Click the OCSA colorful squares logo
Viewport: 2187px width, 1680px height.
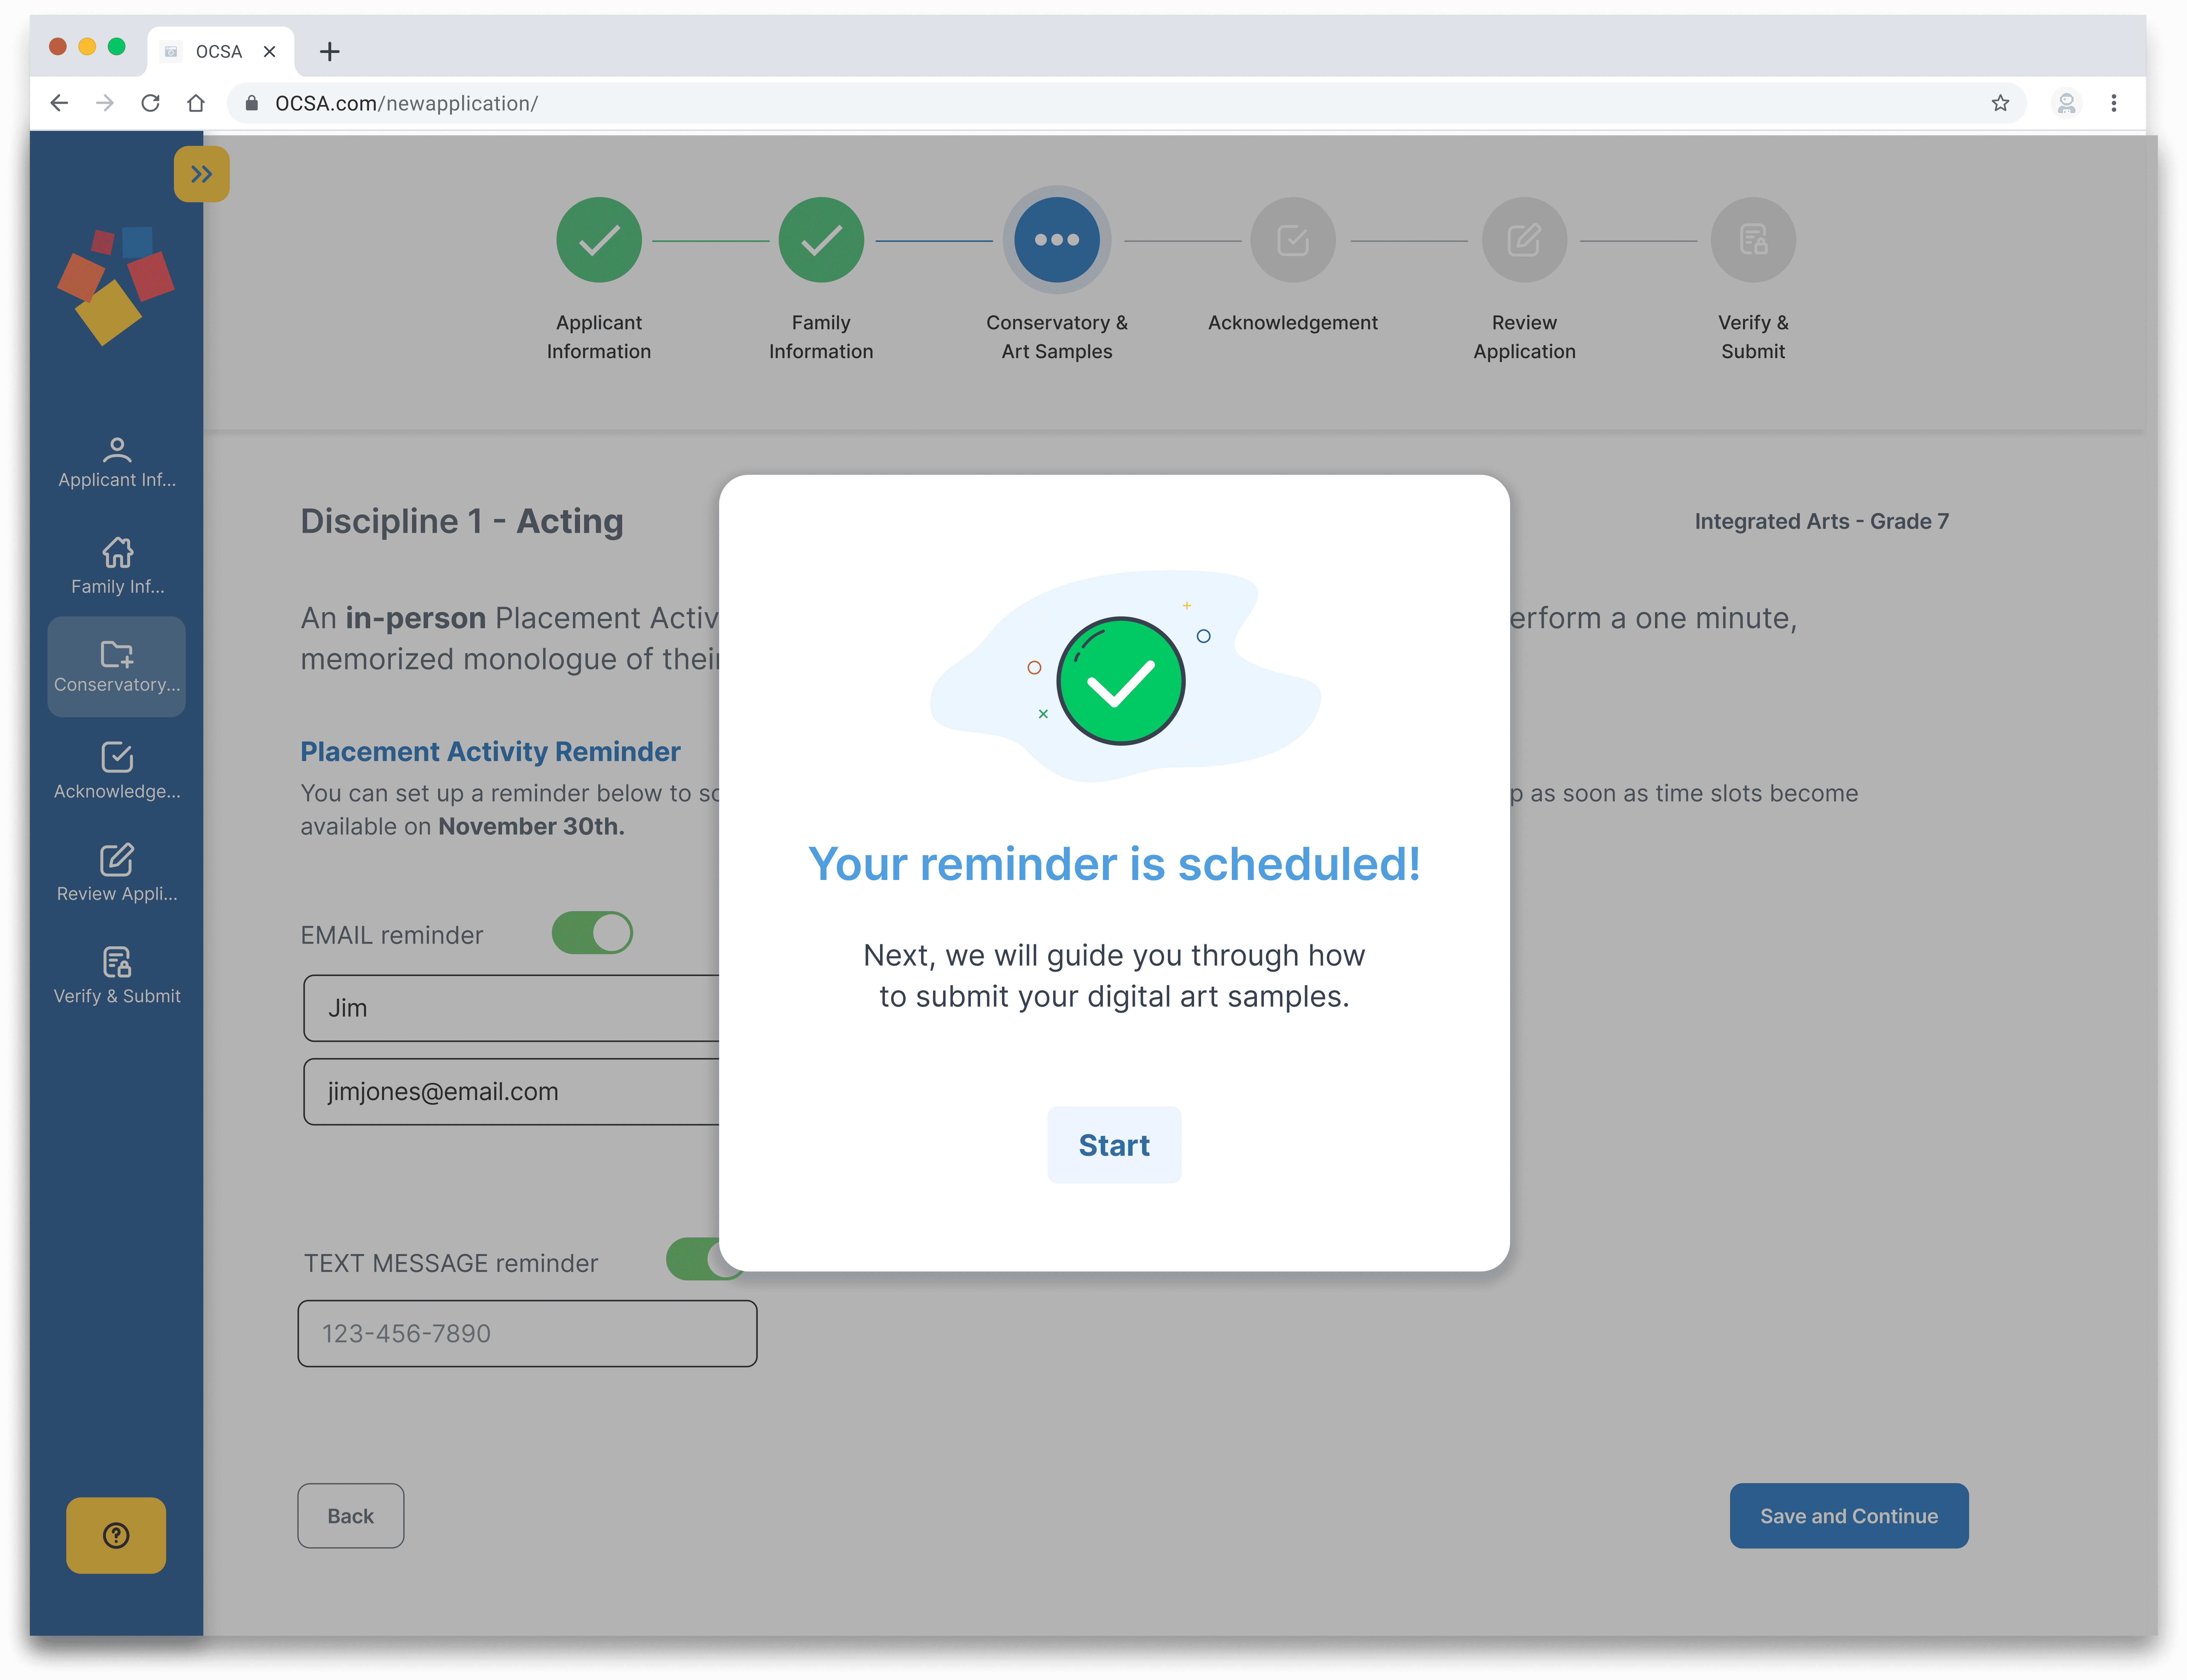(x=116, y=286)
